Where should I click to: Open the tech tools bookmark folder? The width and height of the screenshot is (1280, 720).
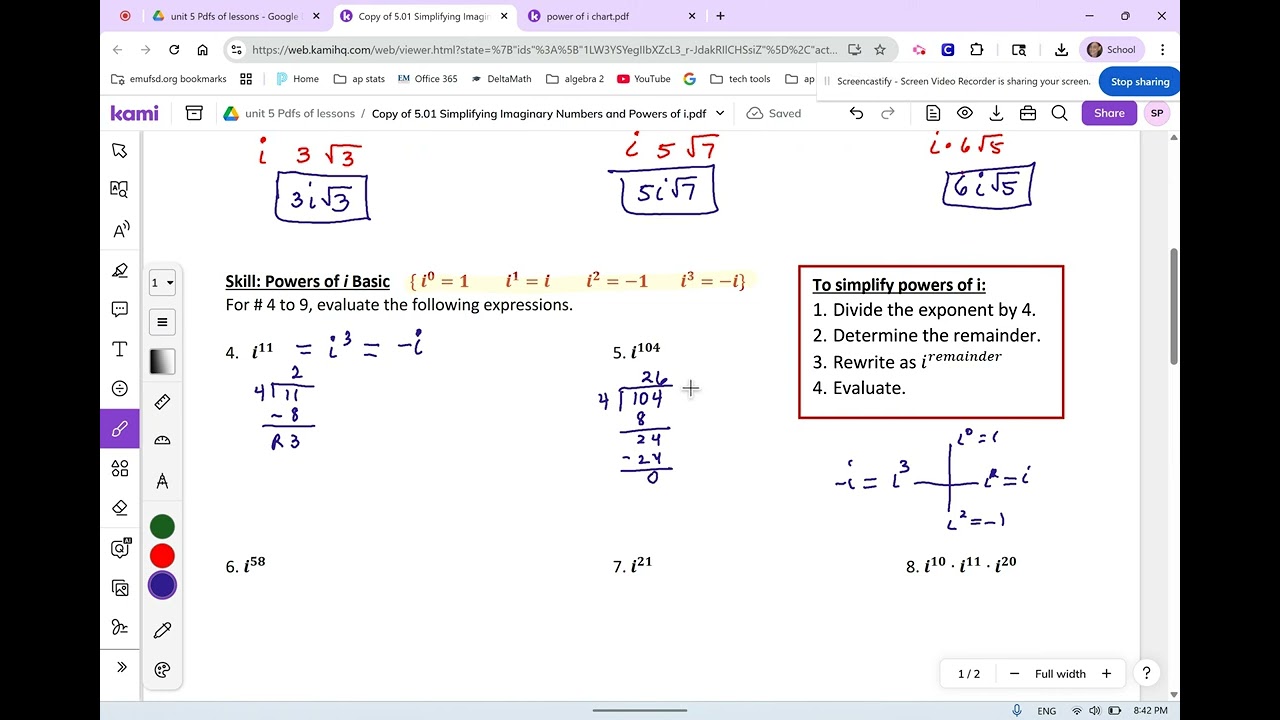tap(739, 79)
